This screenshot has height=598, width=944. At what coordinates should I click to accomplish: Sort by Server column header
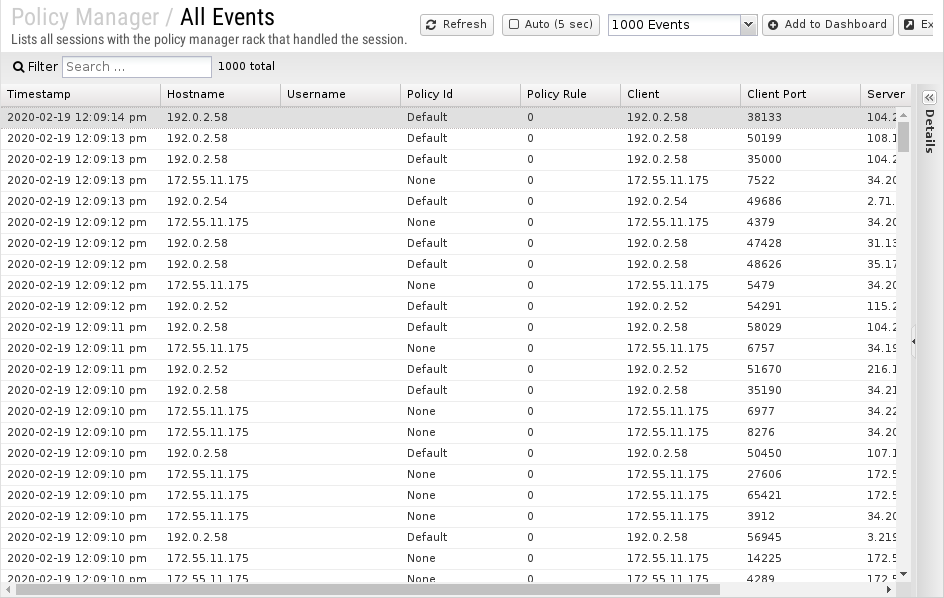[886, 95]
